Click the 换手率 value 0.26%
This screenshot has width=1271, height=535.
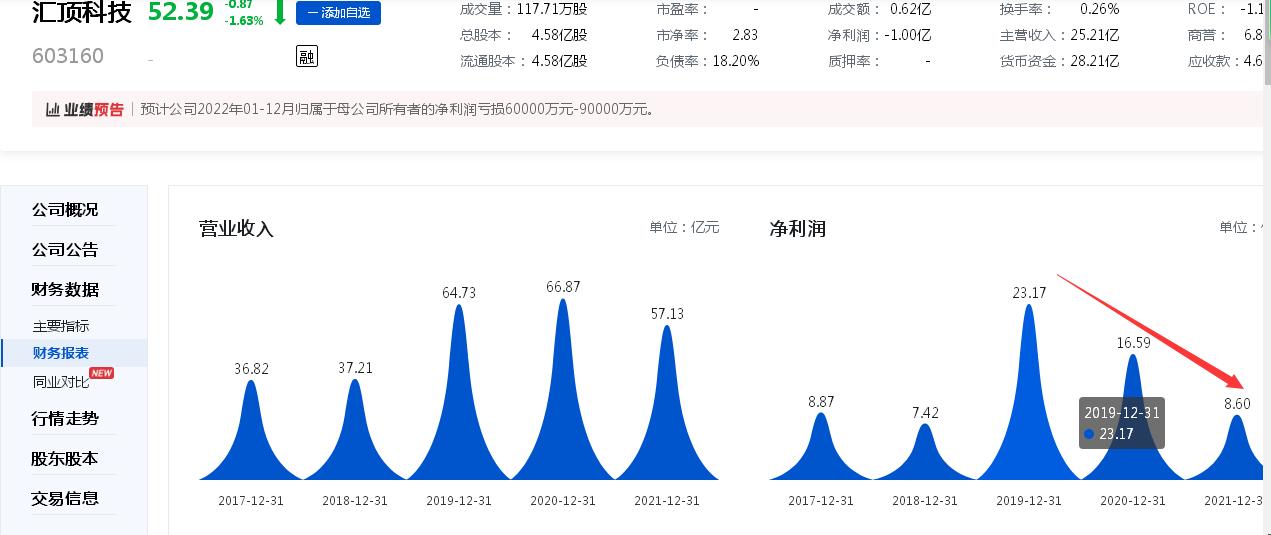click(x=1099, y=9)
